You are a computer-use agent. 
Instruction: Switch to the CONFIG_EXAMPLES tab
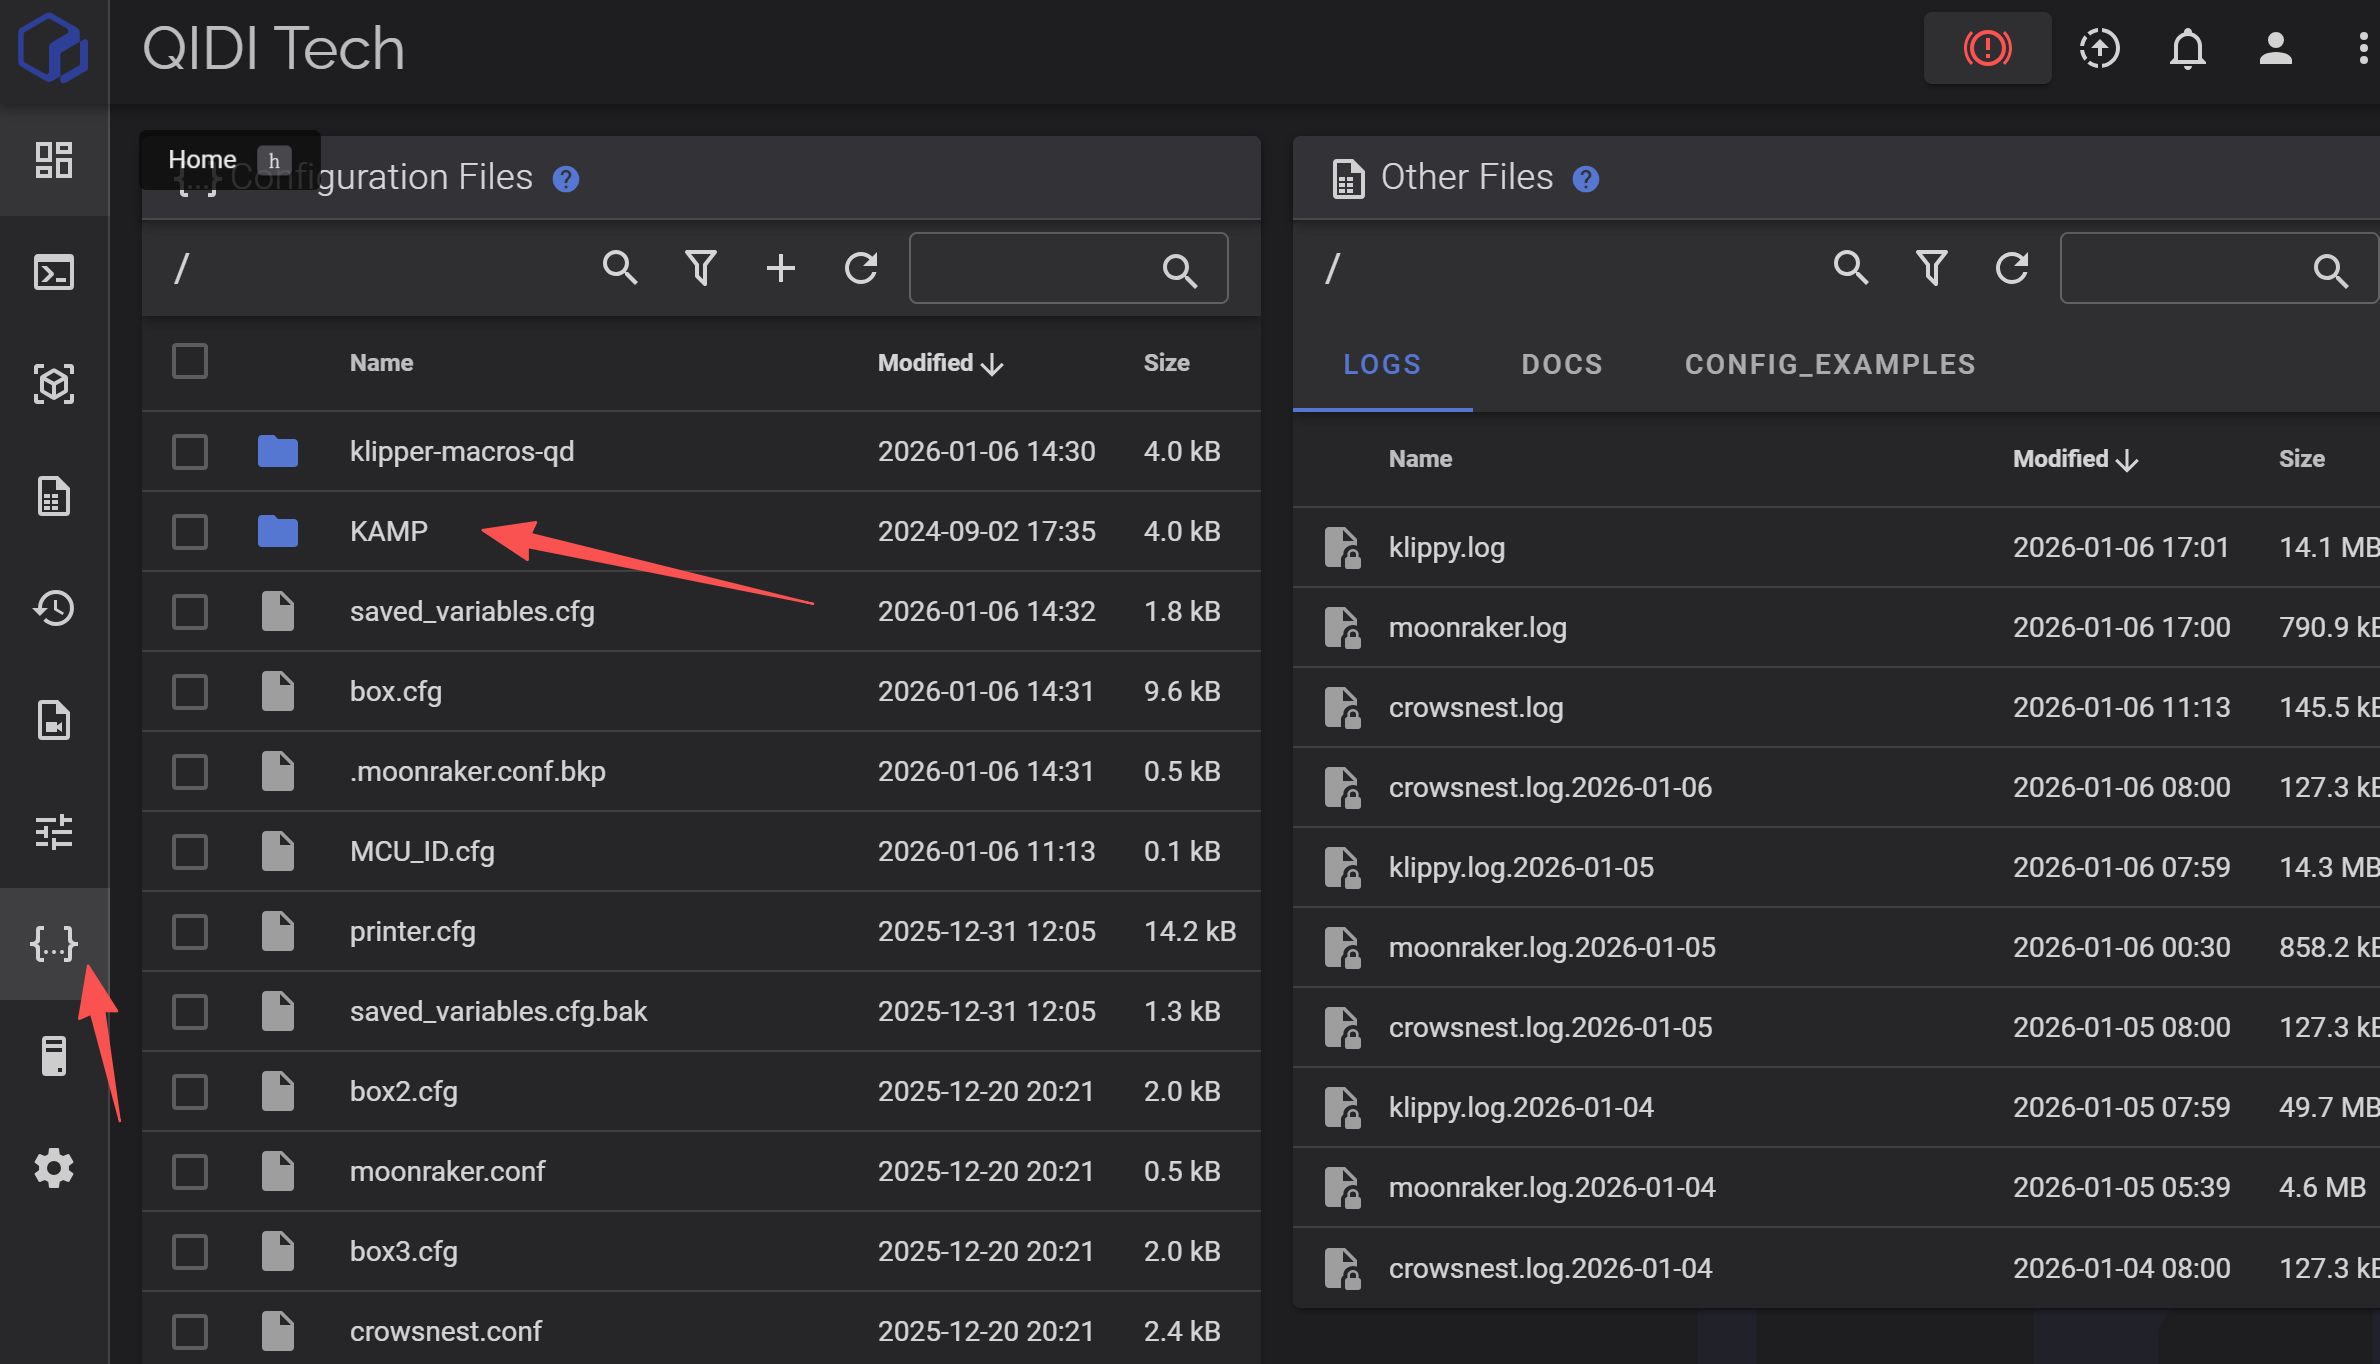point(1830,365)
